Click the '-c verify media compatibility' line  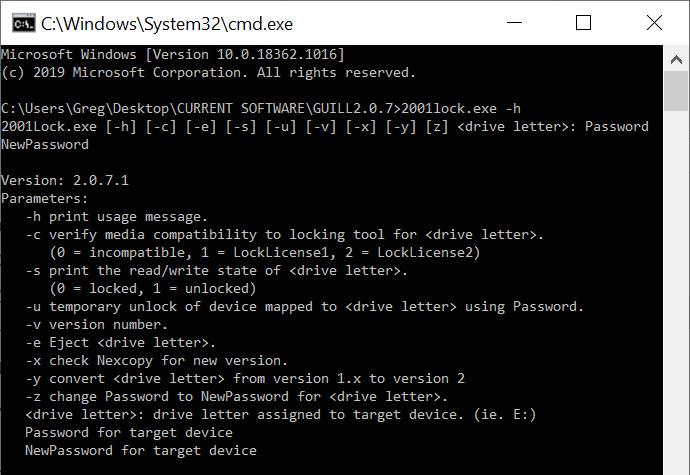(284, 234)
